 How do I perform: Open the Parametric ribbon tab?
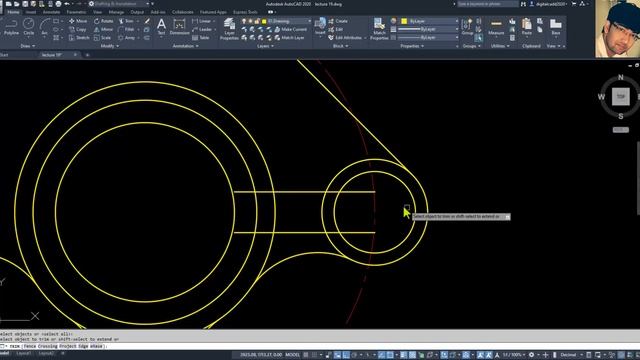76,12
